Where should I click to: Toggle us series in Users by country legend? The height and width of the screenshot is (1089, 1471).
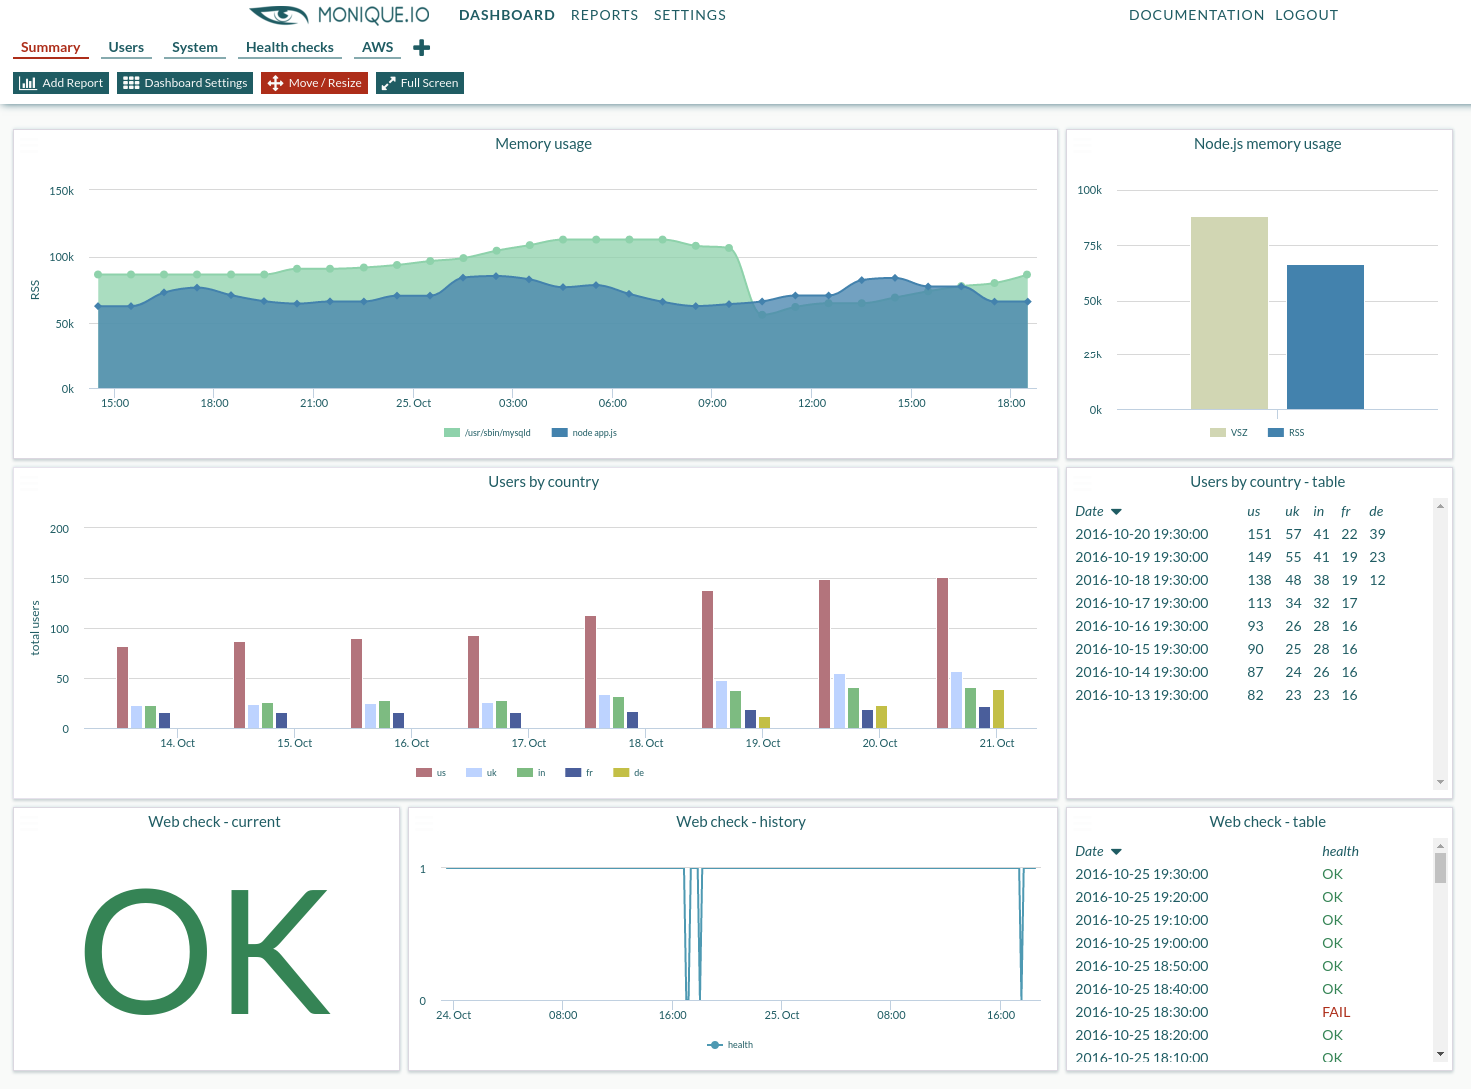click(x=431, y=773)
